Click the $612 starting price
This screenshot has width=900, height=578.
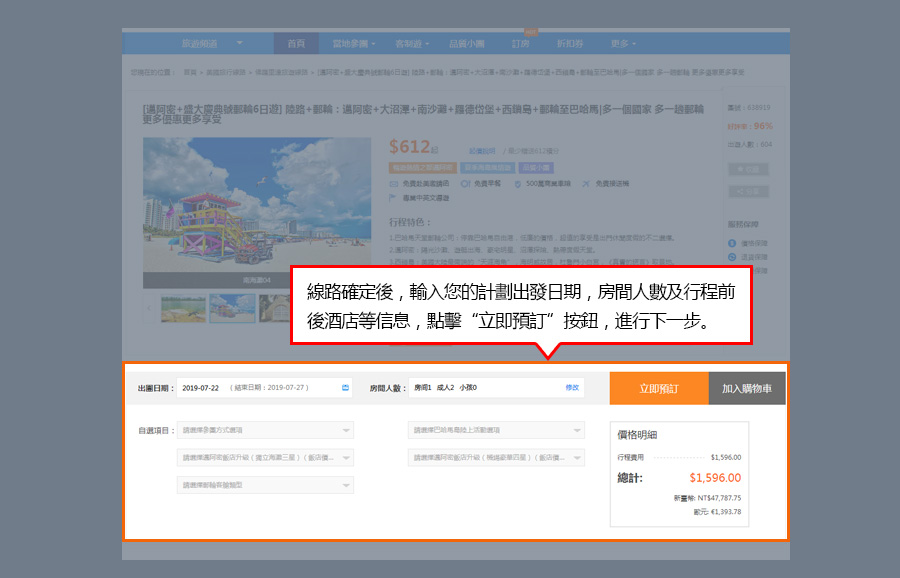pos(409,147)
